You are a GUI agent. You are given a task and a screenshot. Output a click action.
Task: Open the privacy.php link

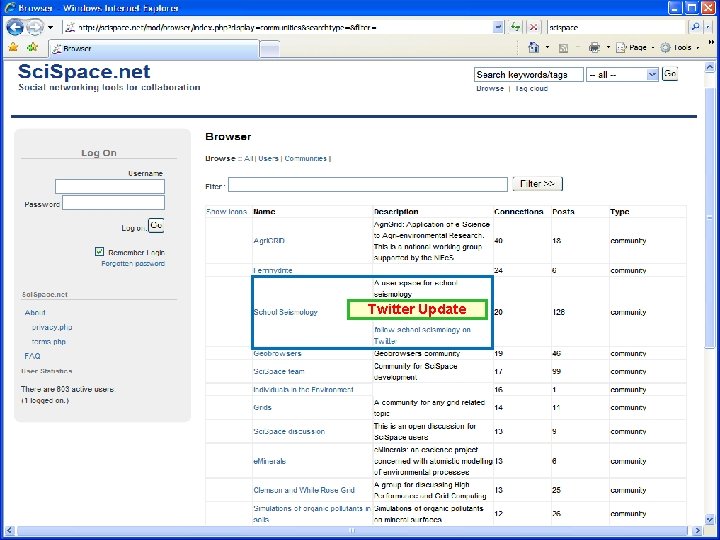(x=52, y=327)
